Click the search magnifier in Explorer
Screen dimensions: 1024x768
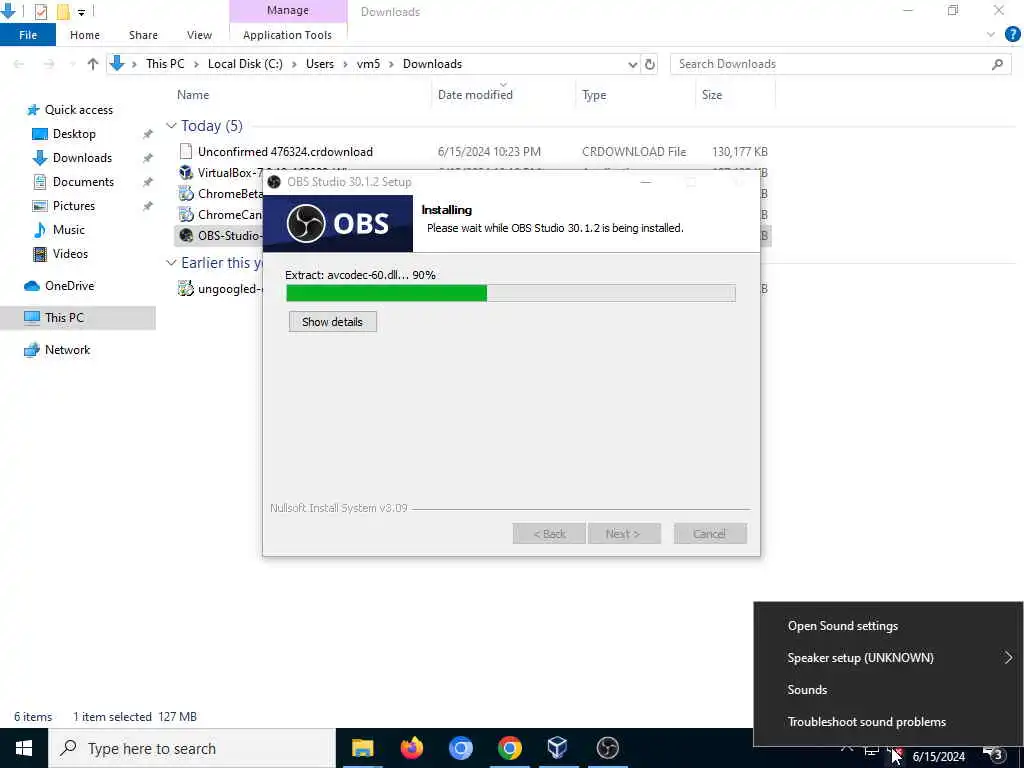tap(997, 64)
